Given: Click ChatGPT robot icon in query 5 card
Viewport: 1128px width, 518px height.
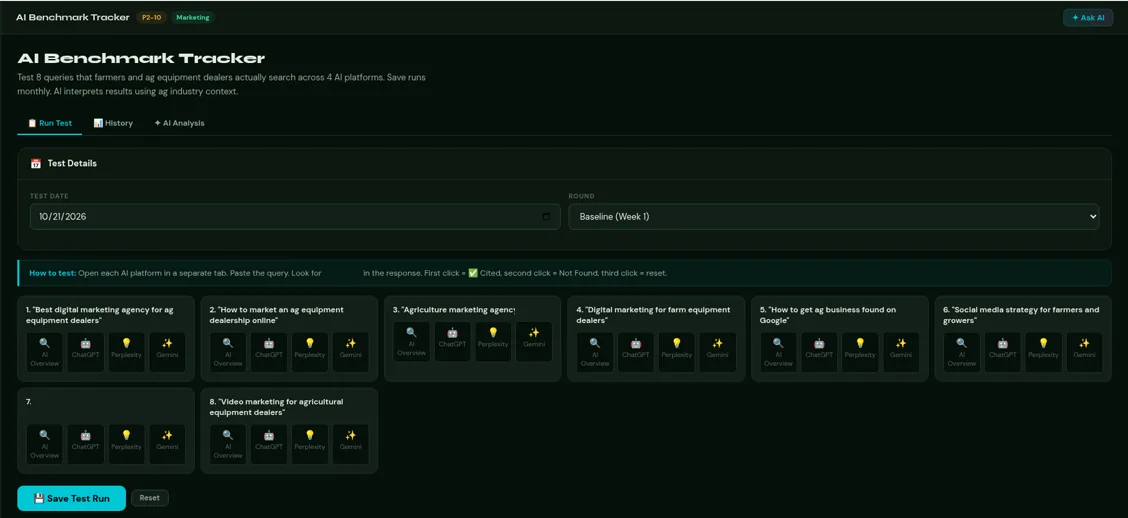Looking at the screenshot, I should [819, 343].
